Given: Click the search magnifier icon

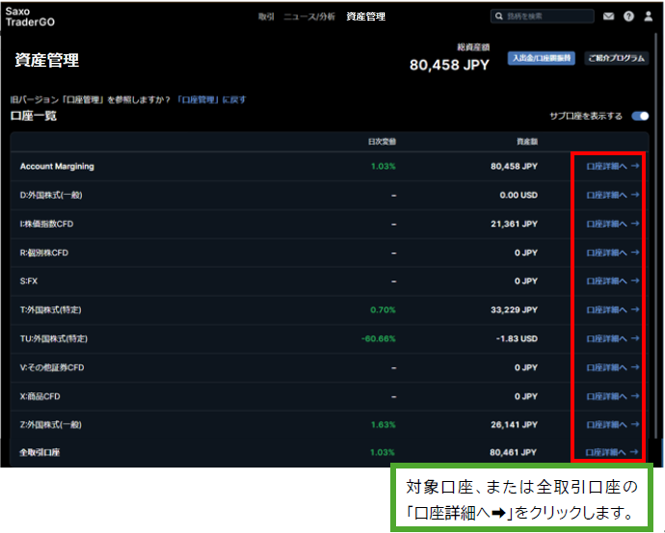Looking at the screenshot, I should (x=499, y=16).
